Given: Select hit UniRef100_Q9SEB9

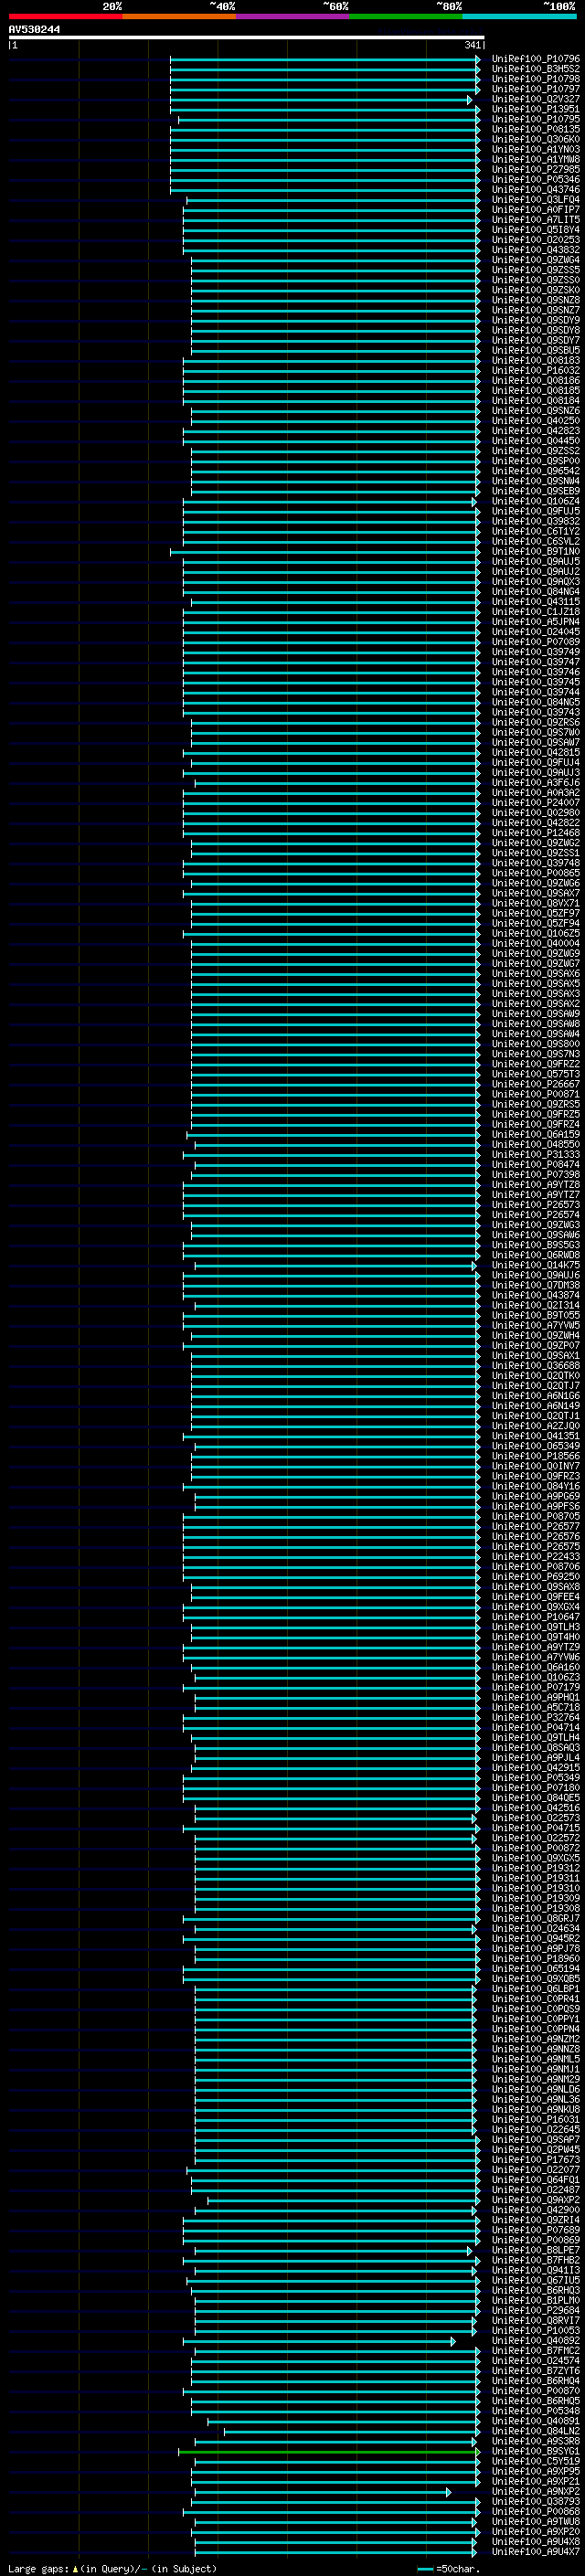Looking at the screenshot, I should pyautogui.click(x=536, y=491).
